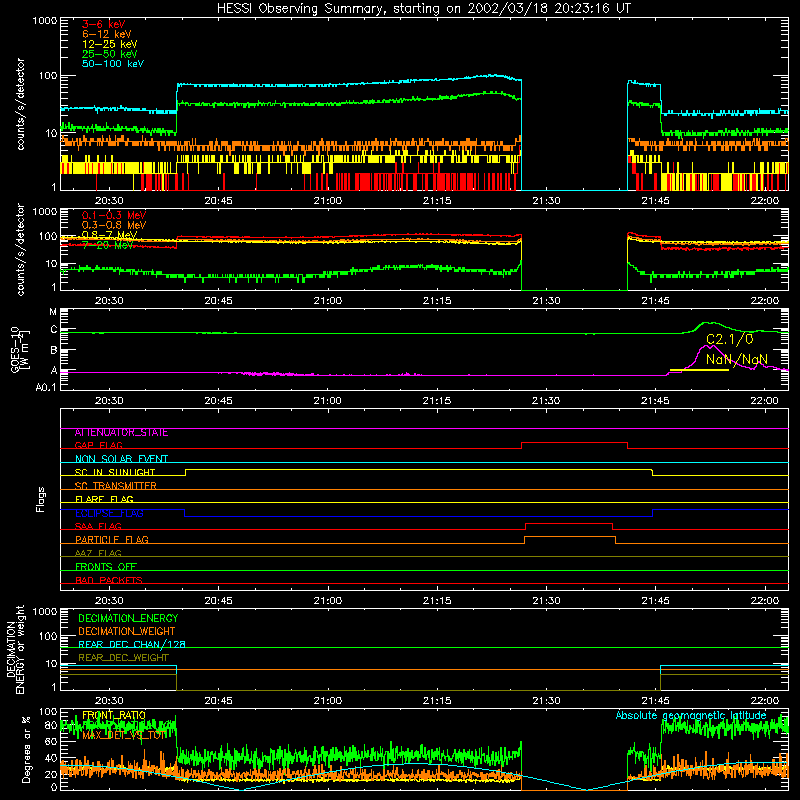Select the 50-100 keV legend label

click(113, 64)
